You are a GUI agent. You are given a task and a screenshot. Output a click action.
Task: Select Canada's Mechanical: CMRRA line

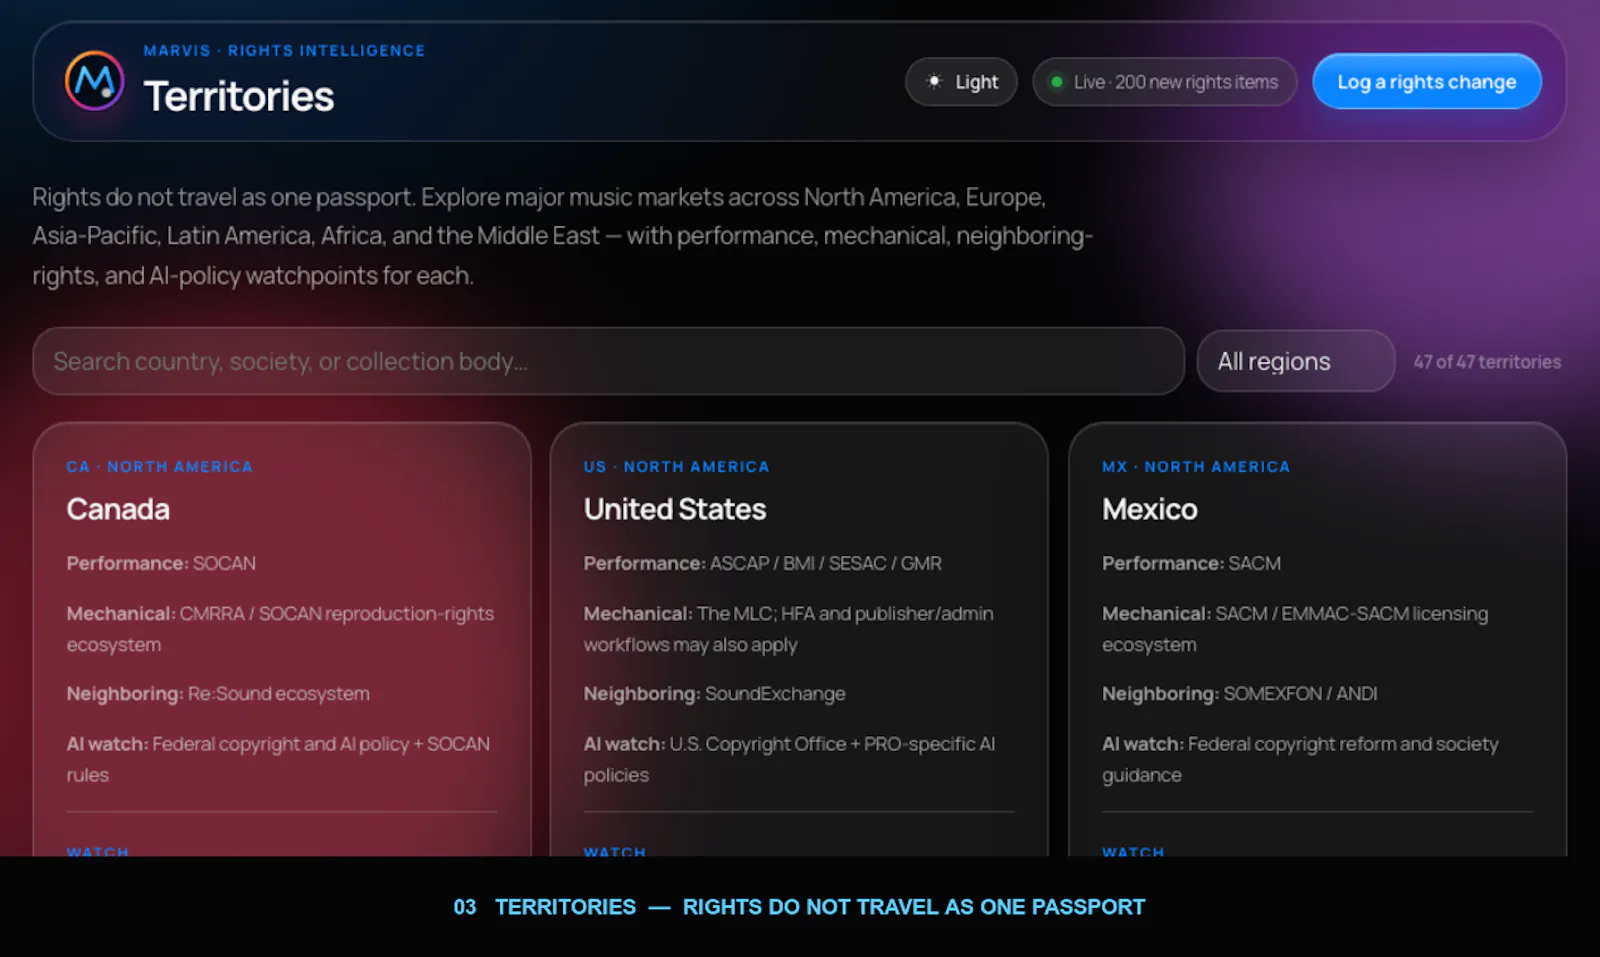(280, 629)
